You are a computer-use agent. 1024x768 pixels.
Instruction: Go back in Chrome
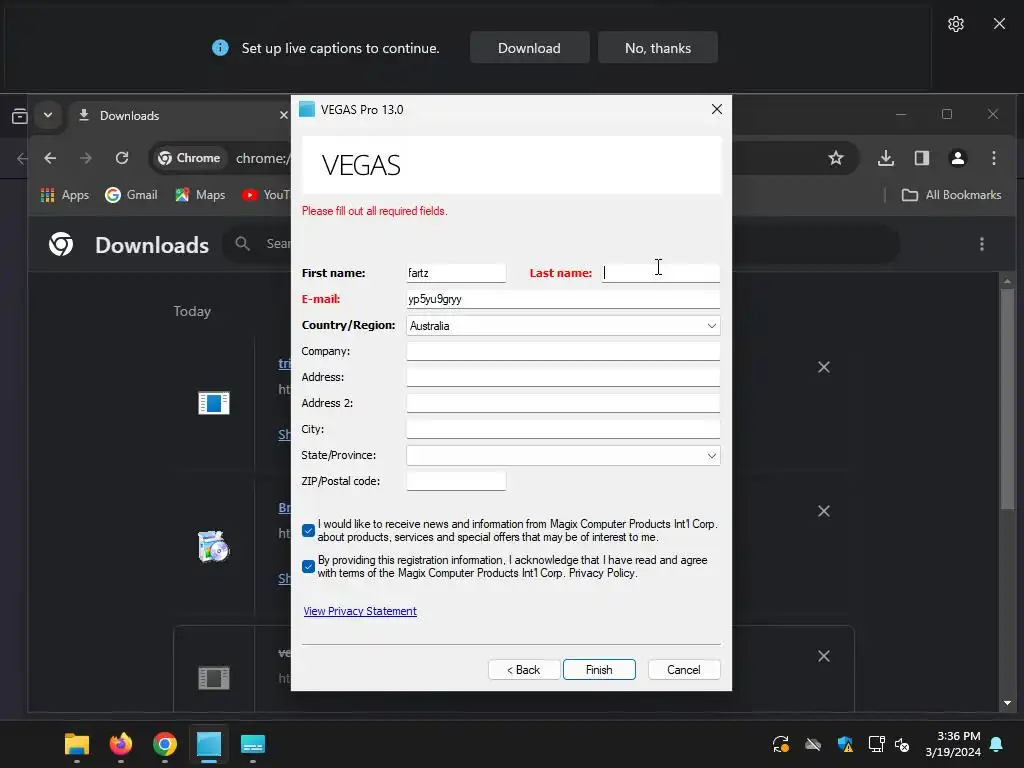pos(50,158)
